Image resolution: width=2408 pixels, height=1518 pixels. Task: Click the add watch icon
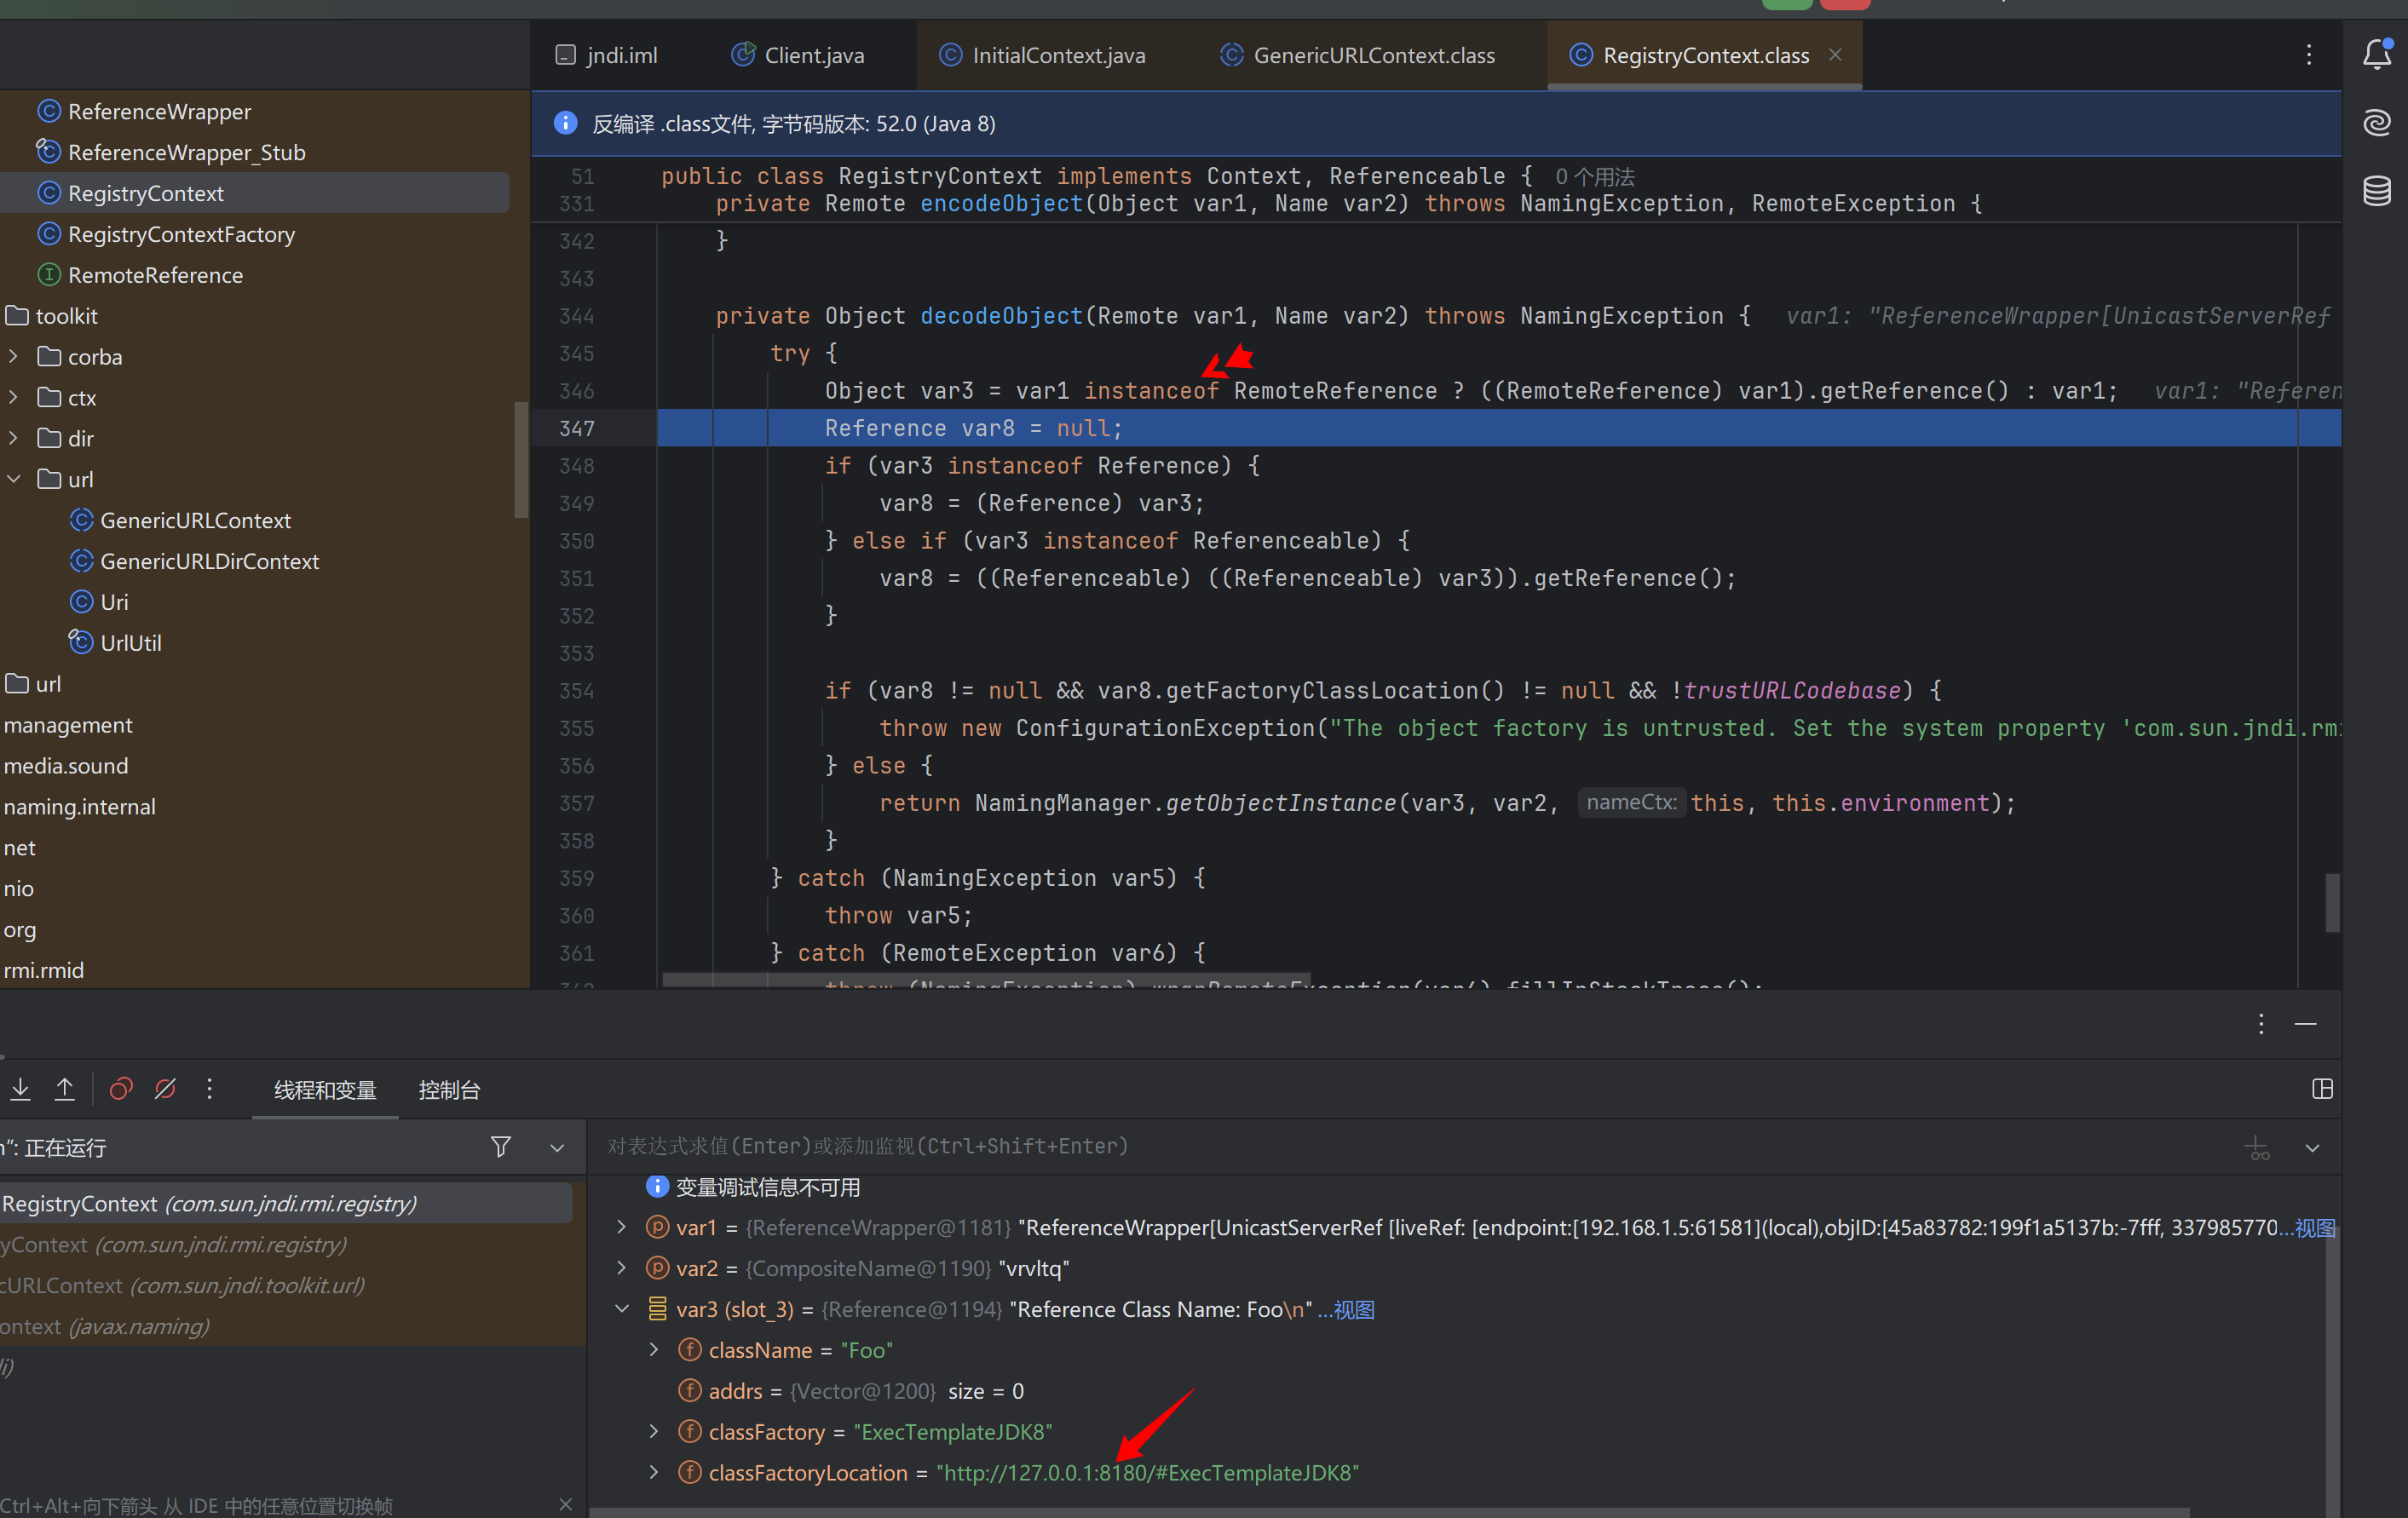[2257, 1147]
